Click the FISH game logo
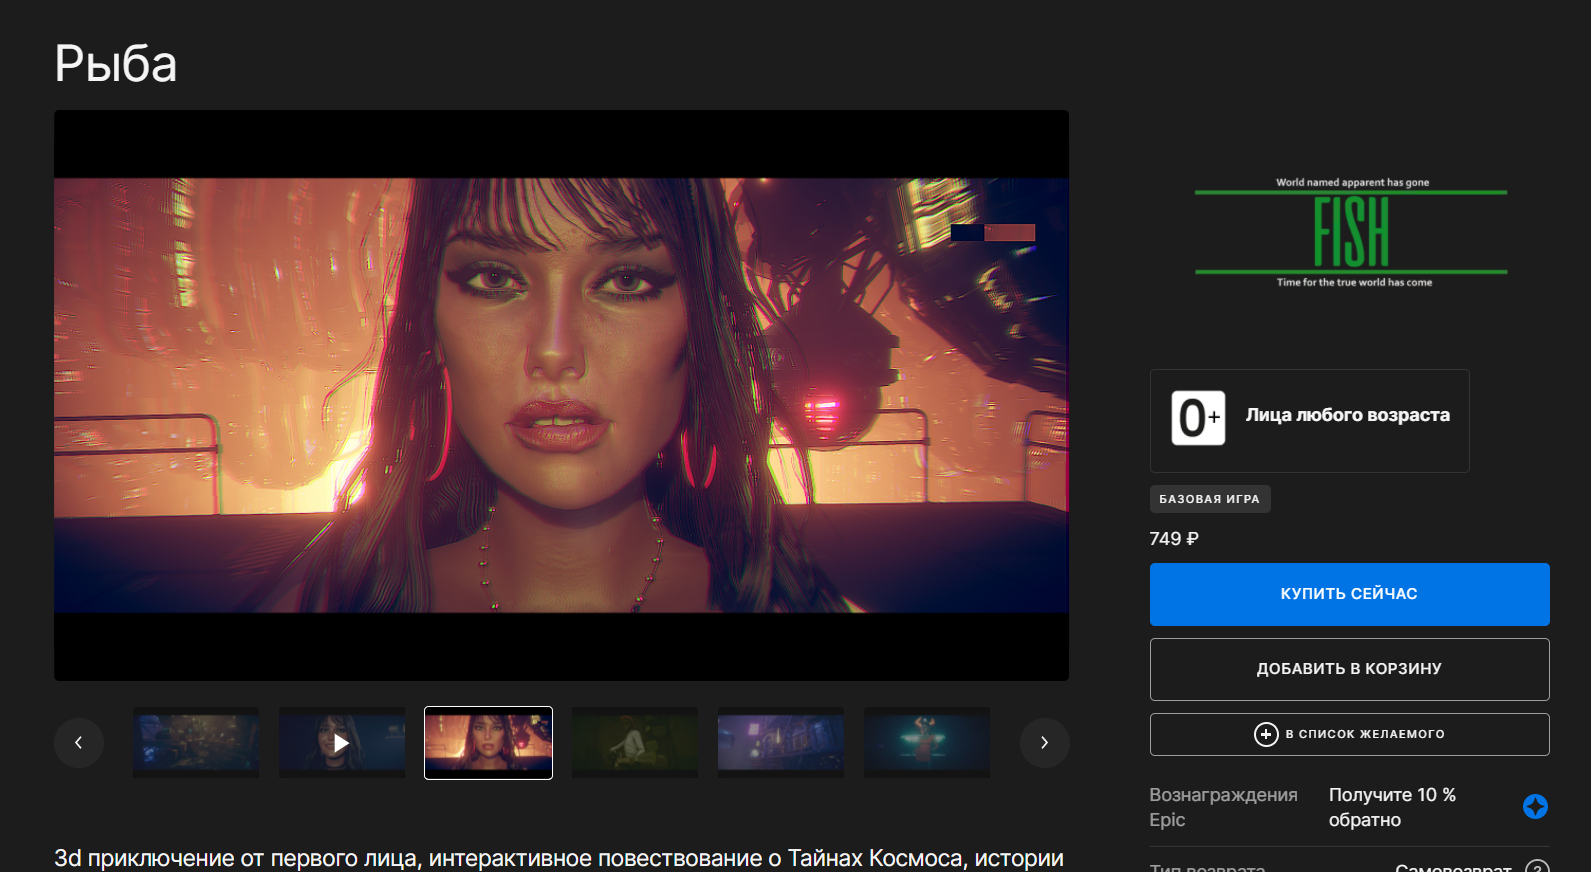 (x=1350, y=234)
